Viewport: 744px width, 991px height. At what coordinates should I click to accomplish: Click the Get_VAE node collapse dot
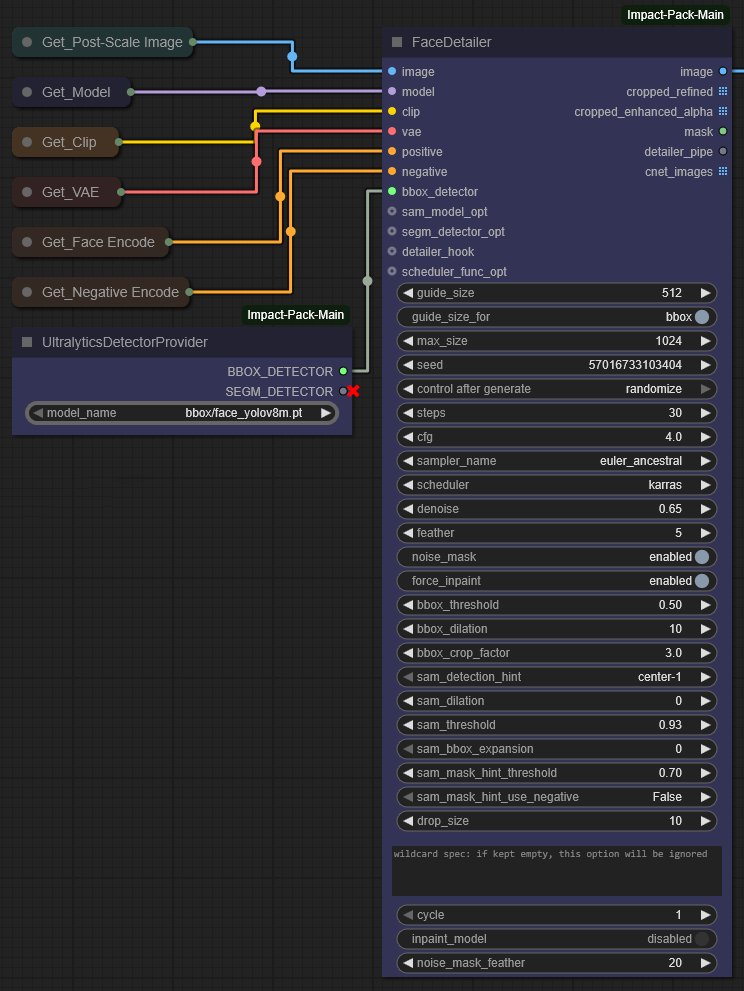(27, 192)
